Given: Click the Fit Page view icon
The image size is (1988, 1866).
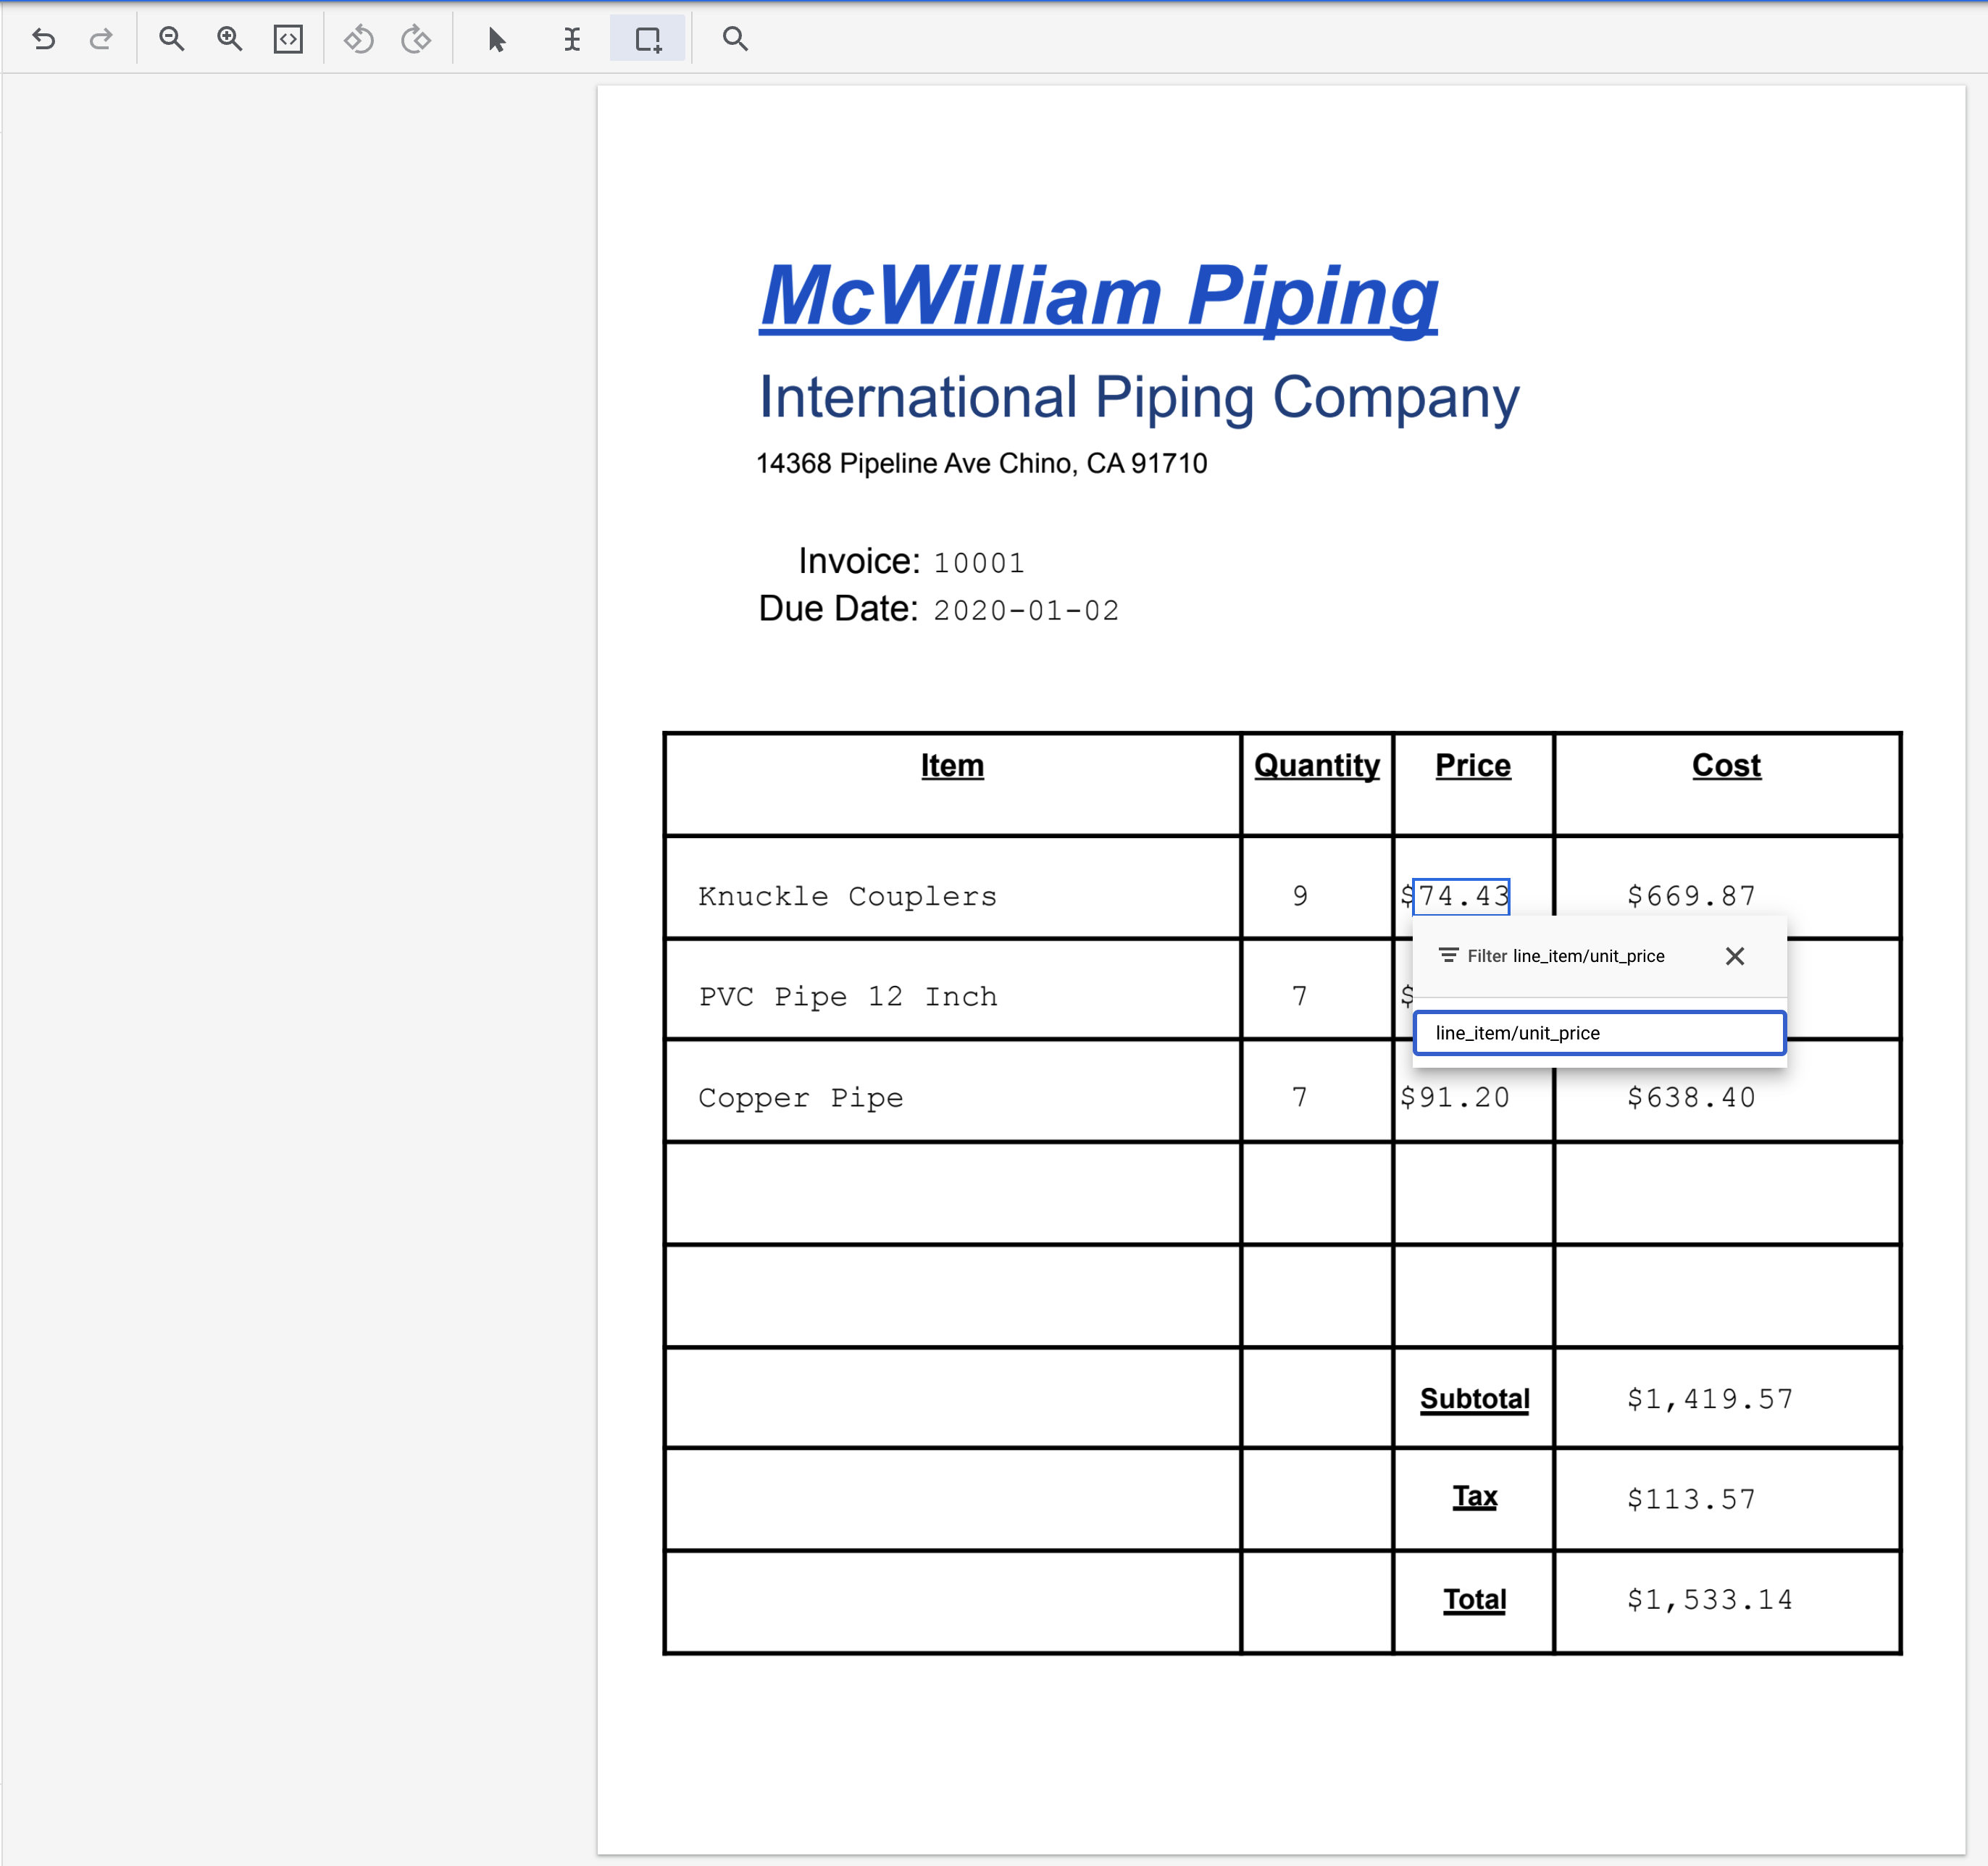Looking at the screenshot, I should 288,37.
